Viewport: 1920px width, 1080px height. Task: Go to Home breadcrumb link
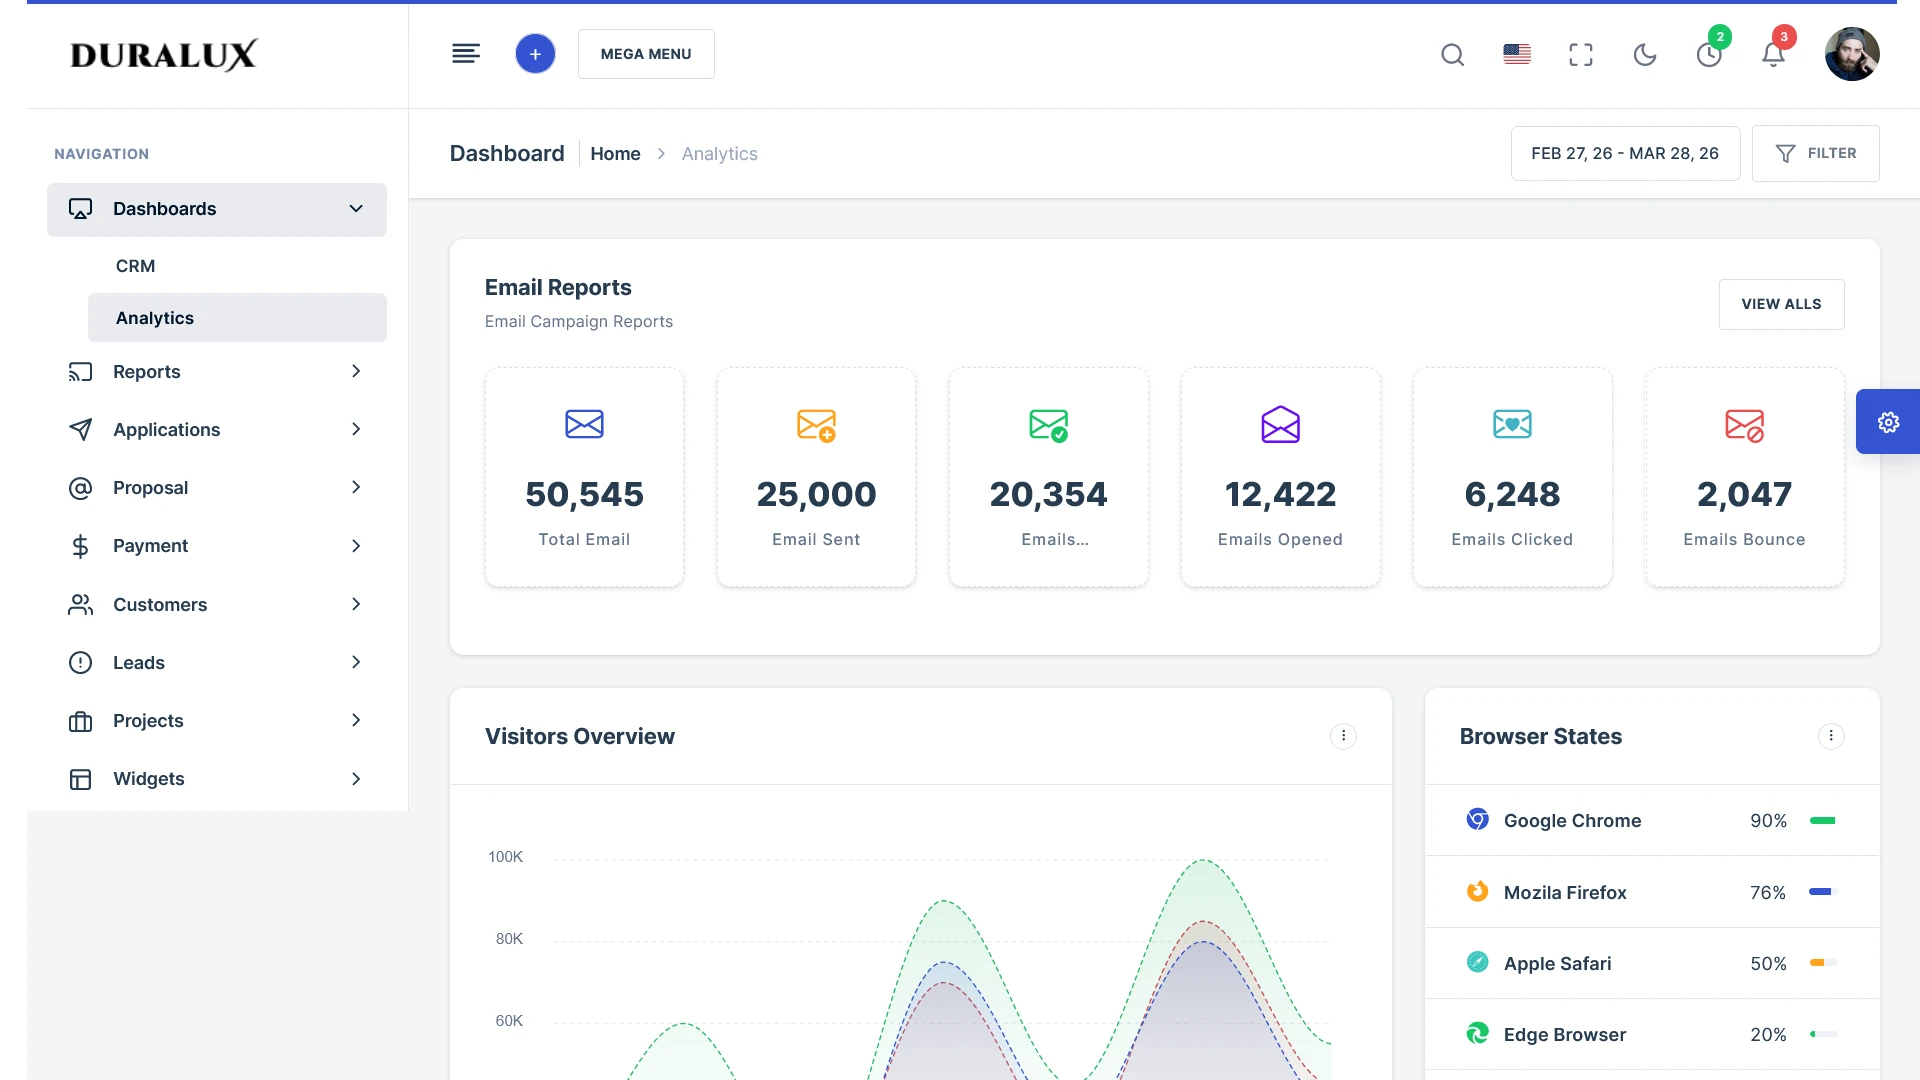[x=615, y=154]
